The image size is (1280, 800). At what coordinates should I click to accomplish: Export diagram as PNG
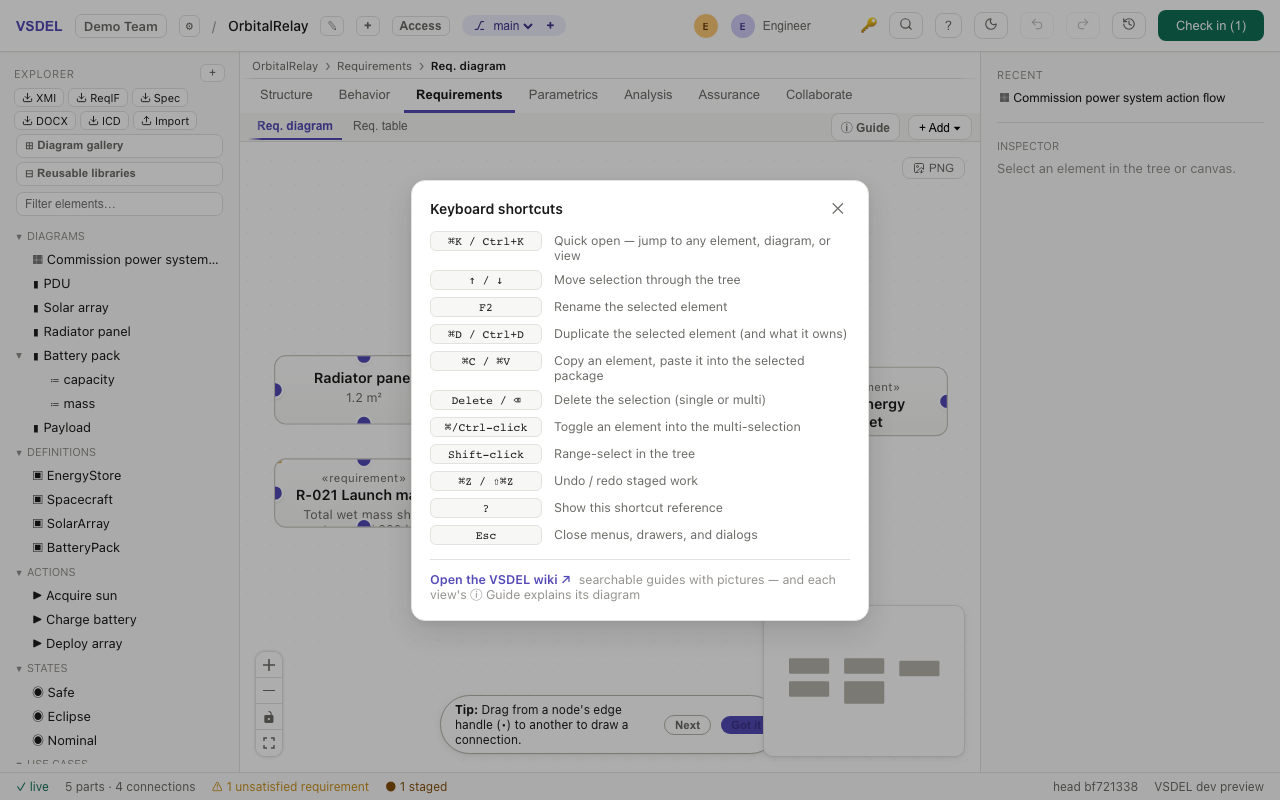933,168
